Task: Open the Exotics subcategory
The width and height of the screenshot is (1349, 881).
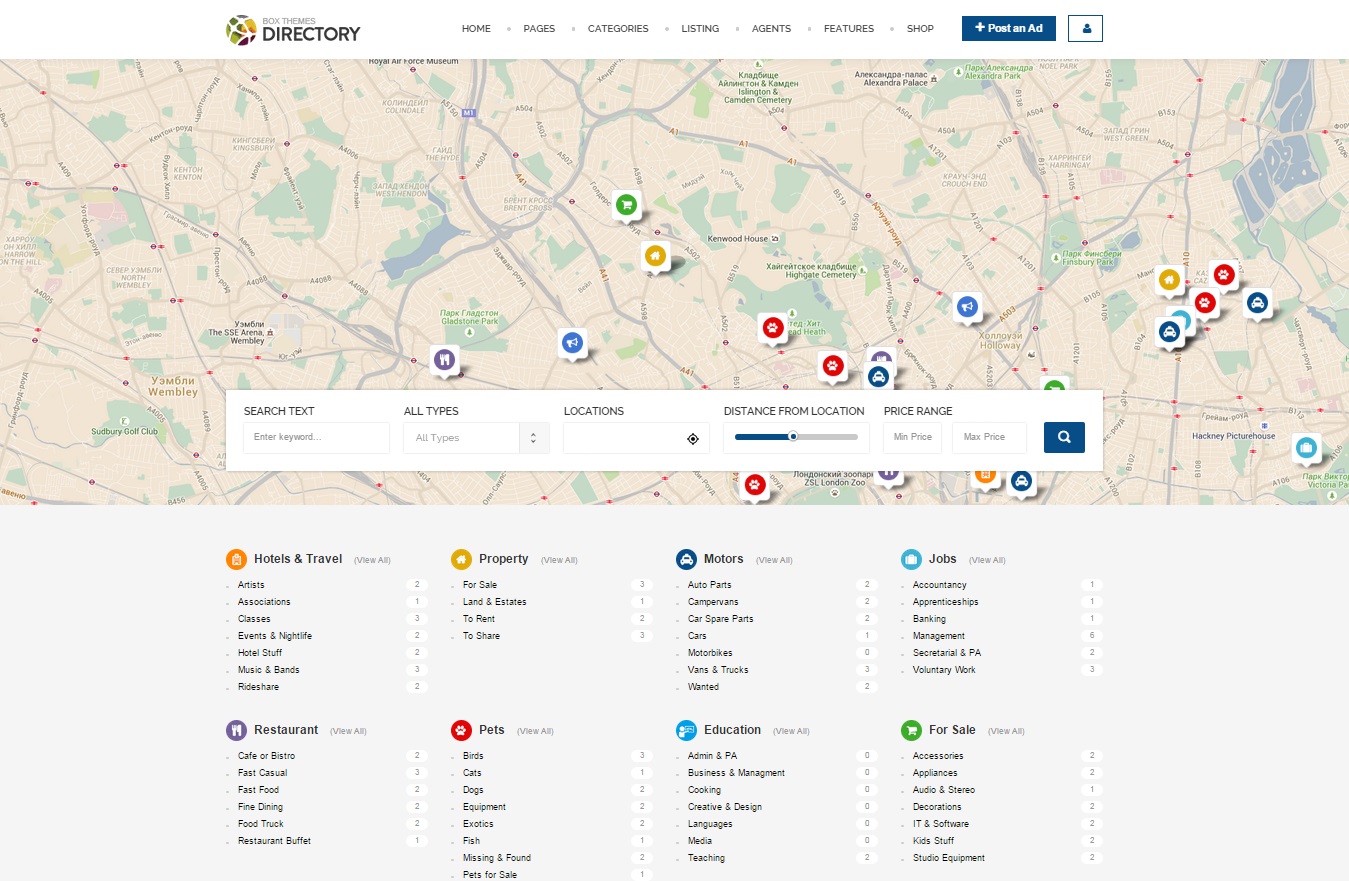Action: pyautogui.click(x=478, y=824)
